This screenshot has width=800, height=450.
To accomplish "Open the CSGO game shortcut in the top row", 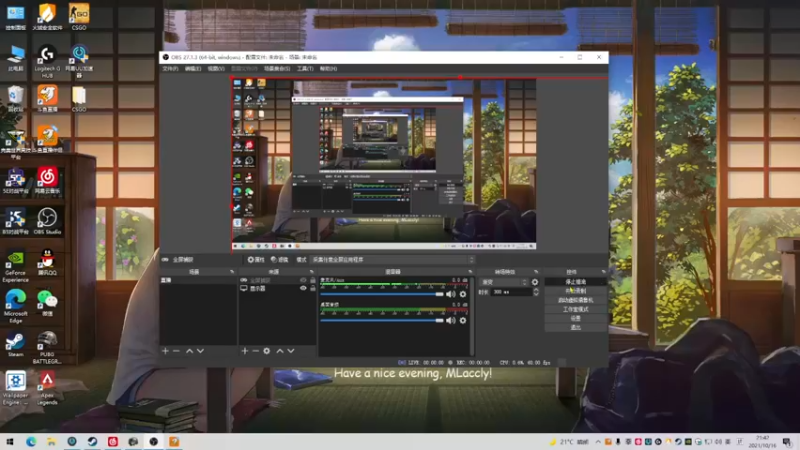I will click(79, 16).
